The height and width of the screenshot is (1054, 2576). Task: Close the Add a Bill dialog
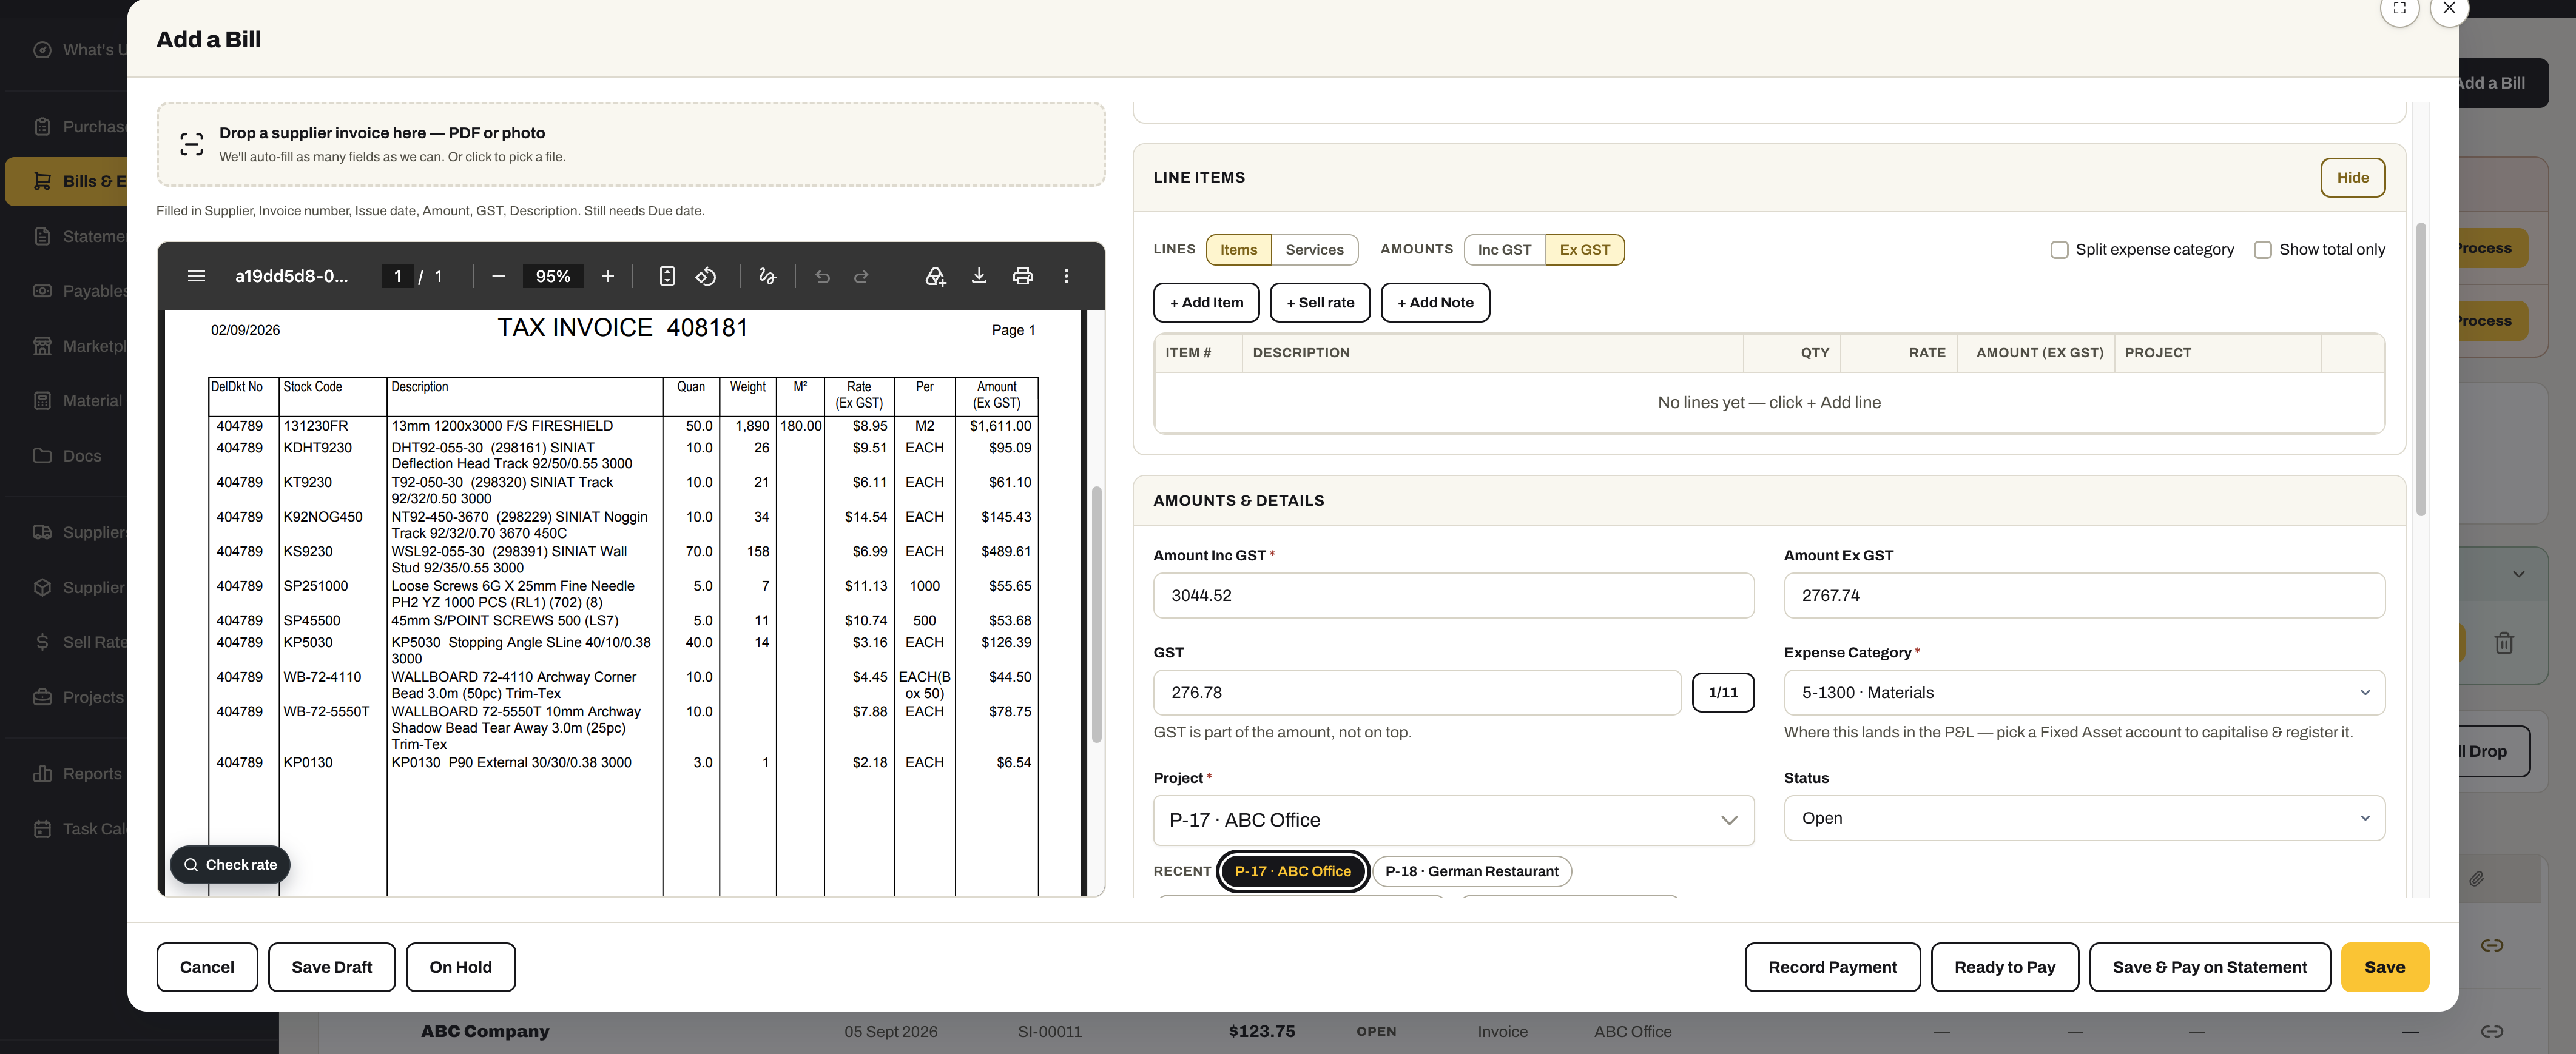[2449, 8]
